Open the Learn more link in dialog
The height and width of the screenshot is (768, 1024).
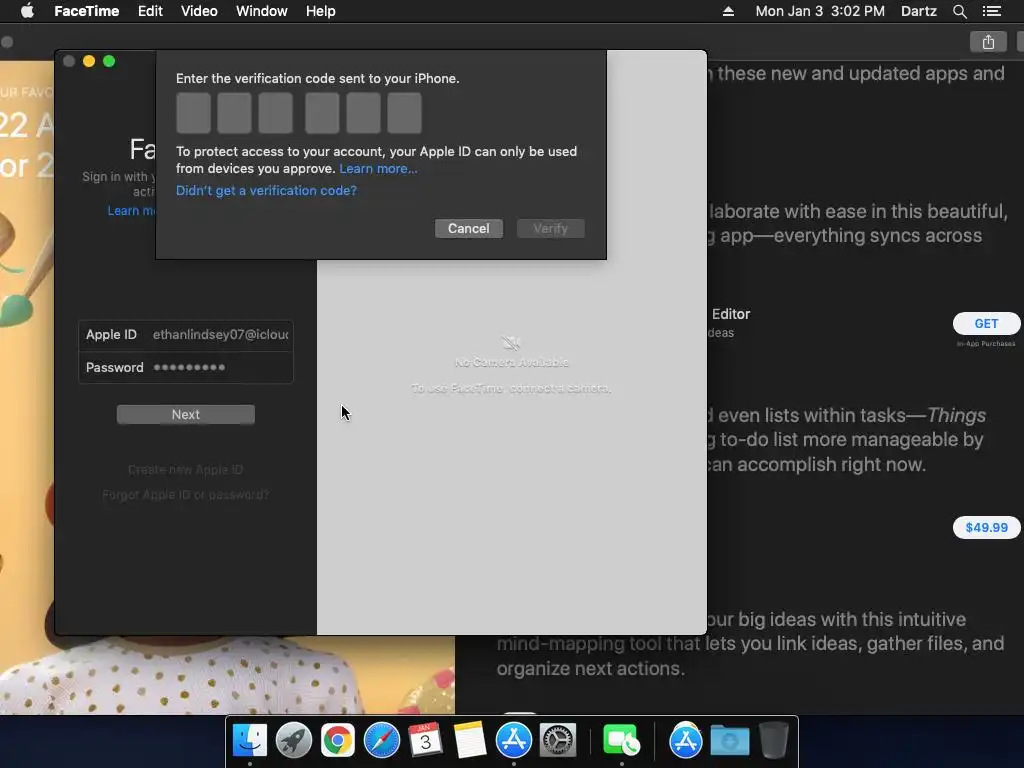click(378, 168)
